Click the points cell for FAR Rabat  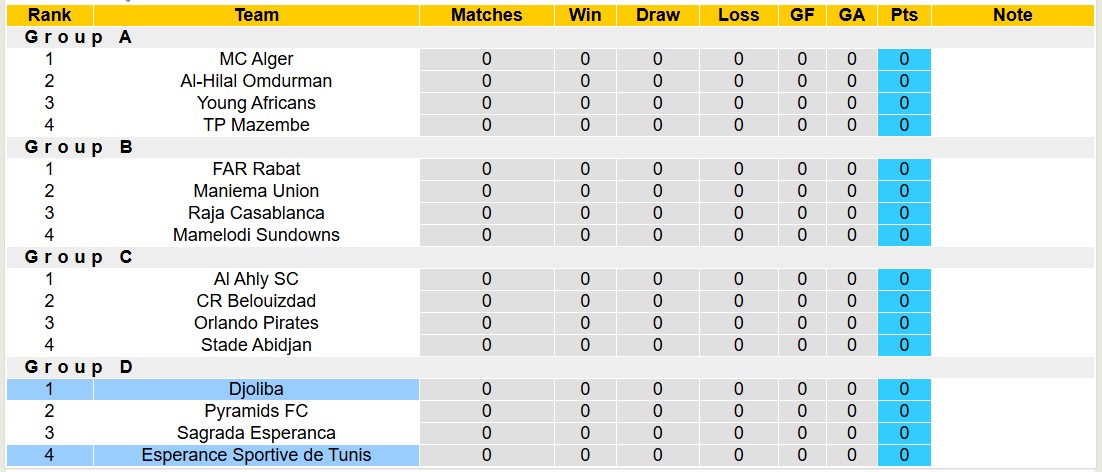(x=904, y=169)
